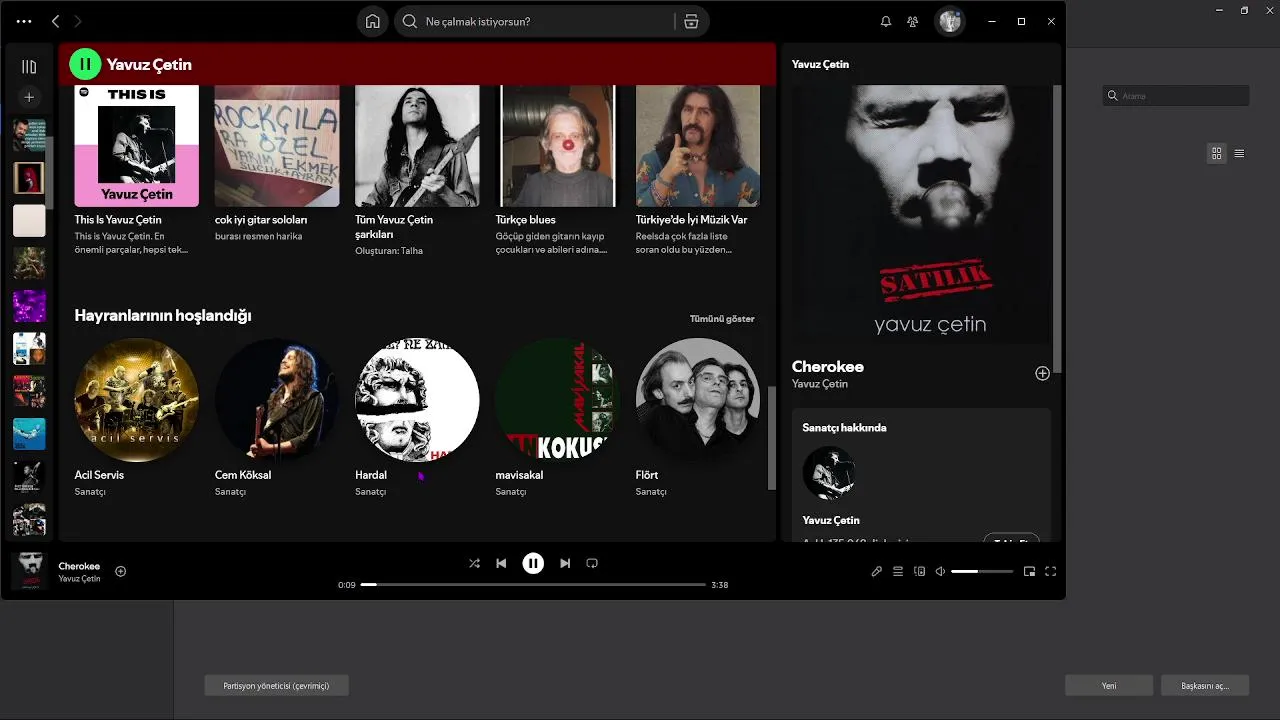Skip to previous track

coord(501,563)
